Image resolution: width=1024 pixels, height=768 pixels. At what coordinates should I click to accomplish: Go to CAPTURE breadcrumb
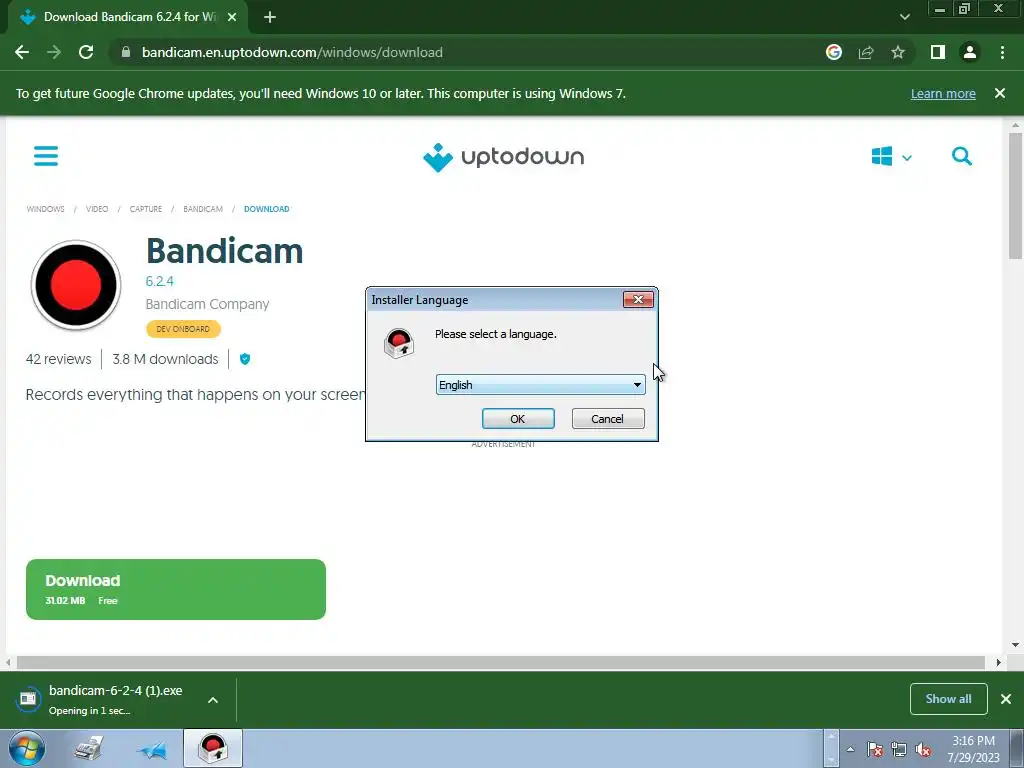coord(146,209)
